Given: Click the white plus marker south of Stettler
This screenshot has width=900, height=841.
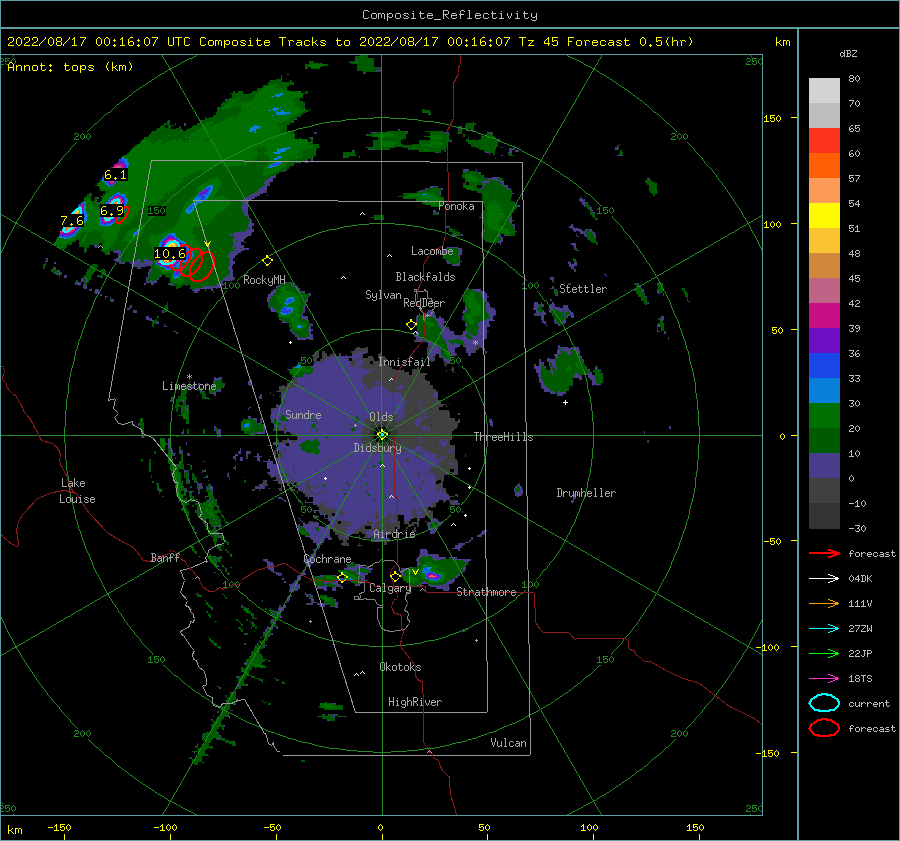Looking at the screenshot, I should coord(565,402).
